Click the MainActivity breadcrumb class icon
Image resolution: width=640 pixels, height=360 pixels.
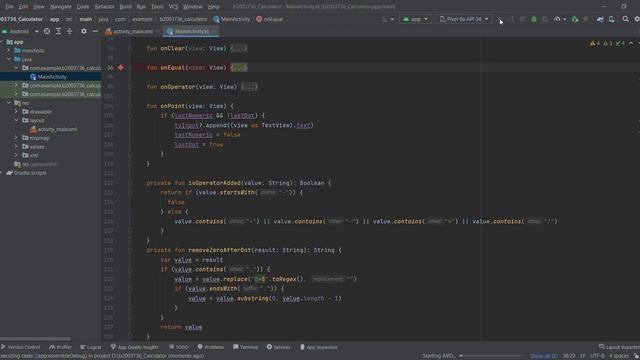coord(216,19)
